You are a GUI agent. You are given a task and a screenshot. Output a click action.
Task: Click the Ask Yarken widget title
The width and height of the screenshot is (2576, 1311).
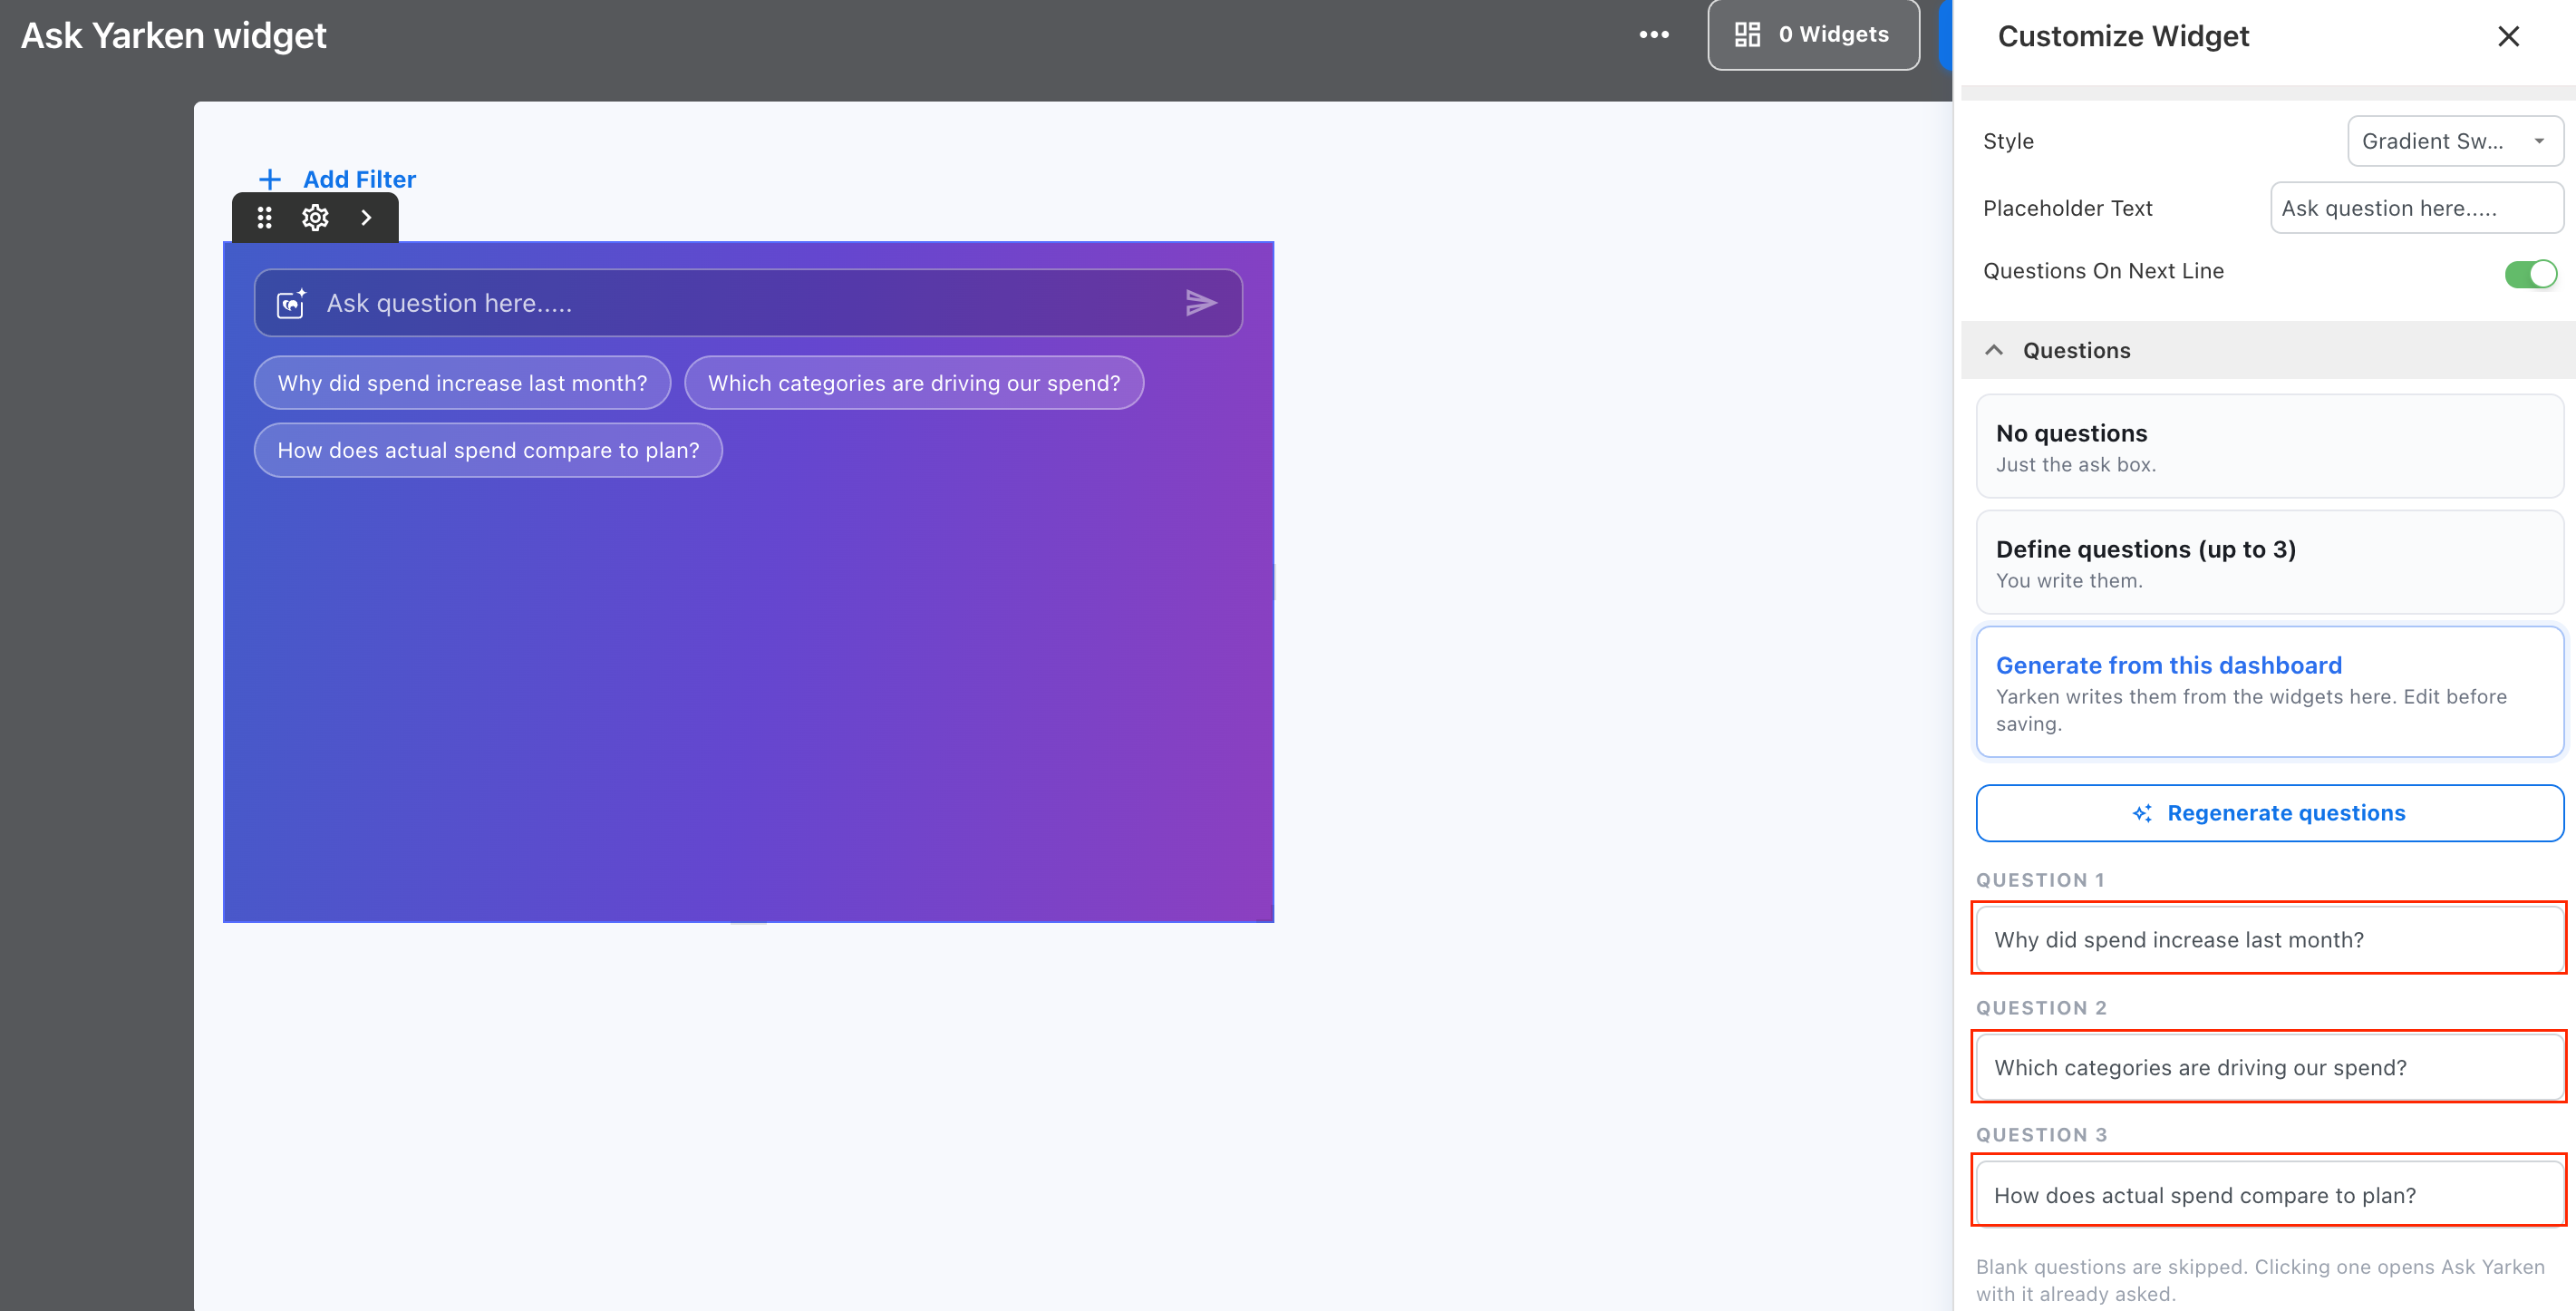tap(173, 36)
